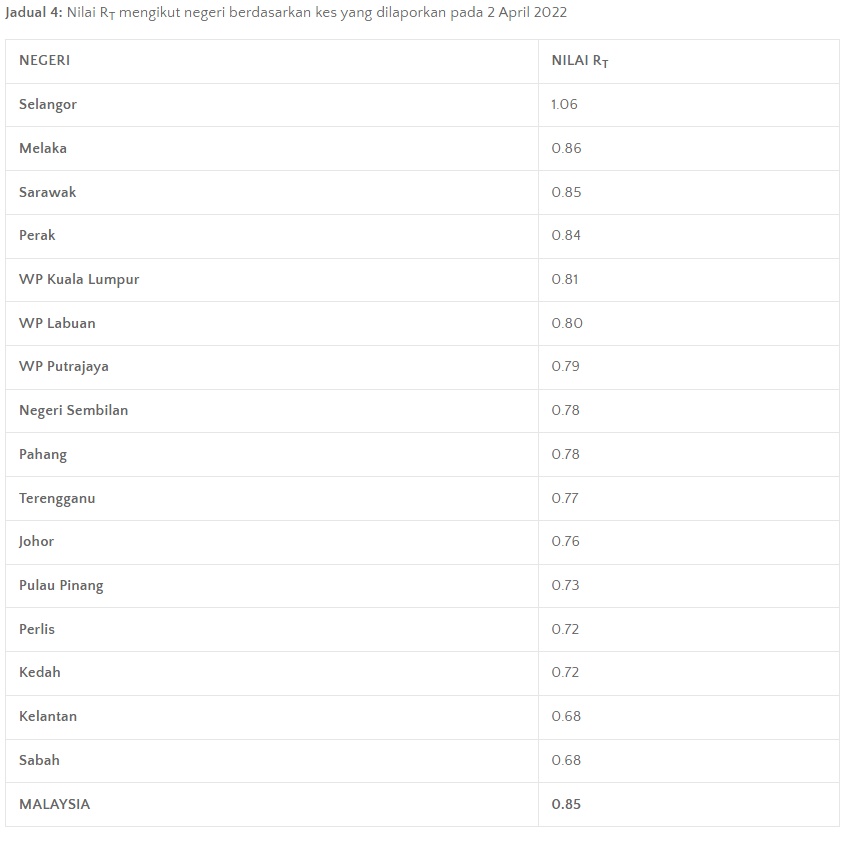Image resolution: width=845 pixels, height=848 pixels.
Task: Click the WP Putrajaya row label
Action: (x=64, y=367)
